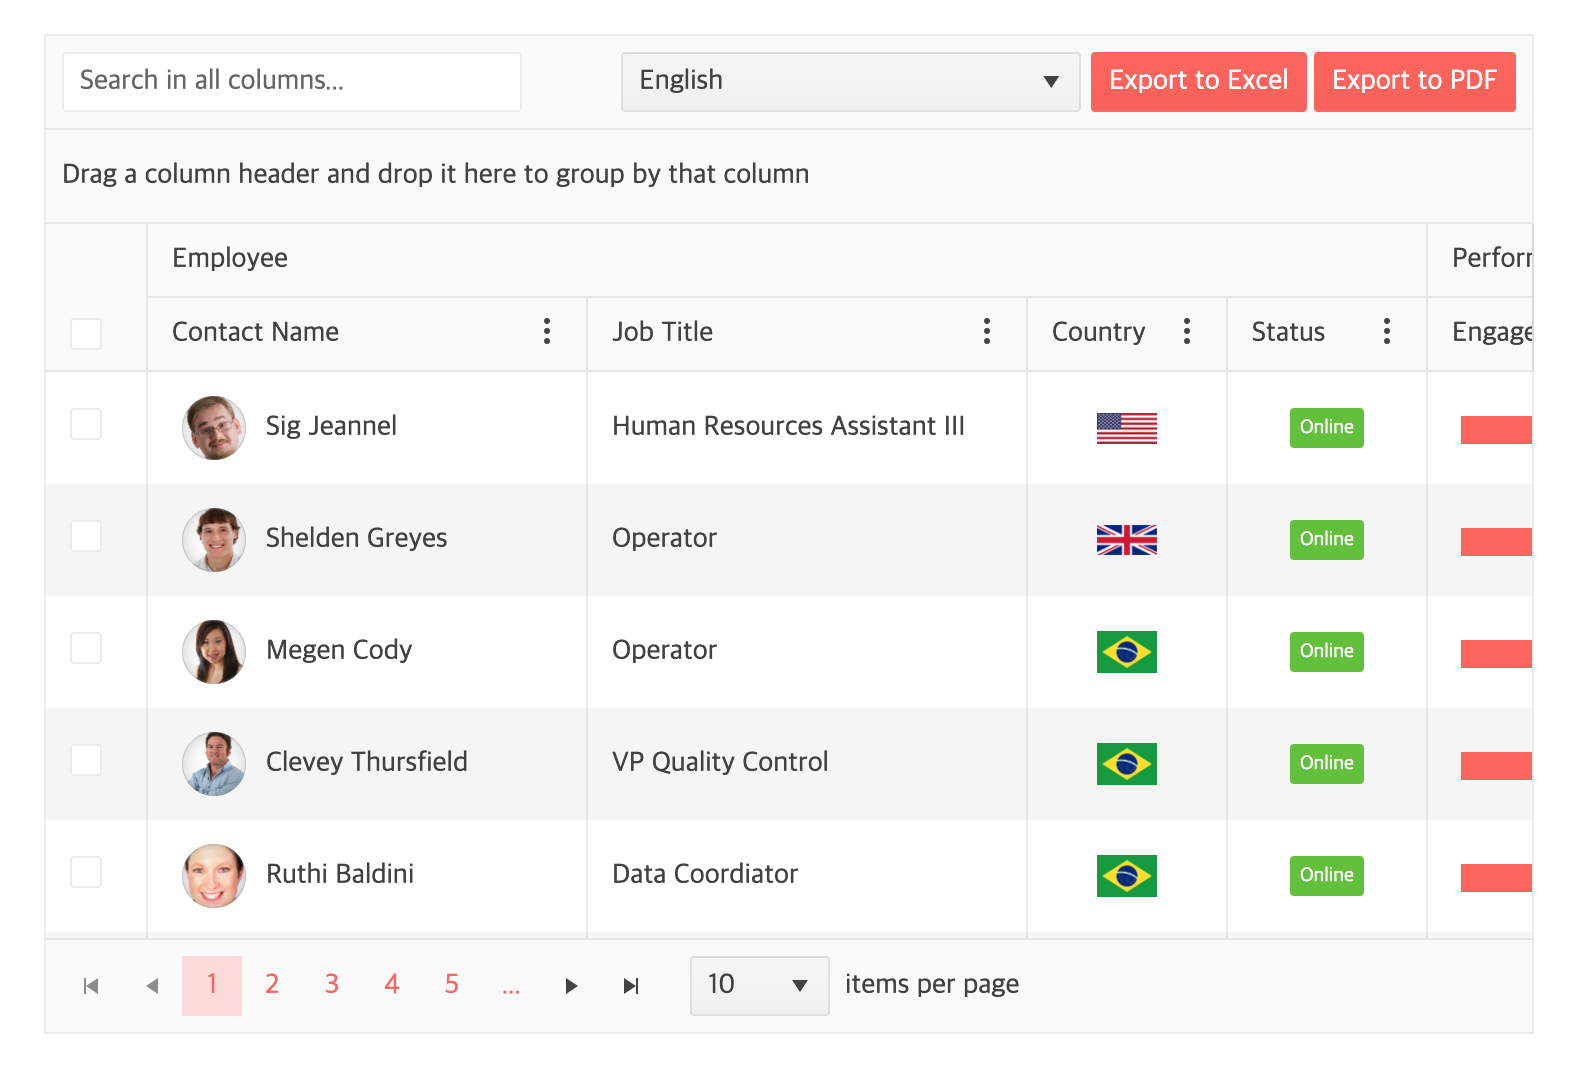Check the Shelden Greyes row checkbox
The image size is (1574, 1072).
click(86, 536)
